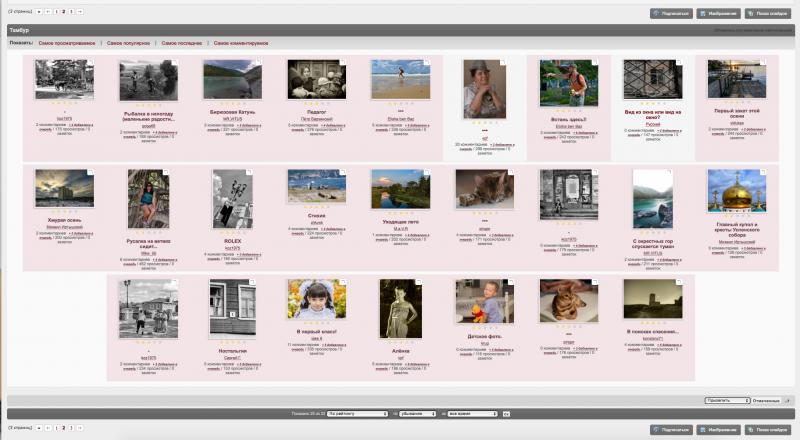Image resolution: width=800 pixels, height=440 pixels.
Task: Click the OK button after 'все время' dropdown
Action: click(x=506, y=414)
